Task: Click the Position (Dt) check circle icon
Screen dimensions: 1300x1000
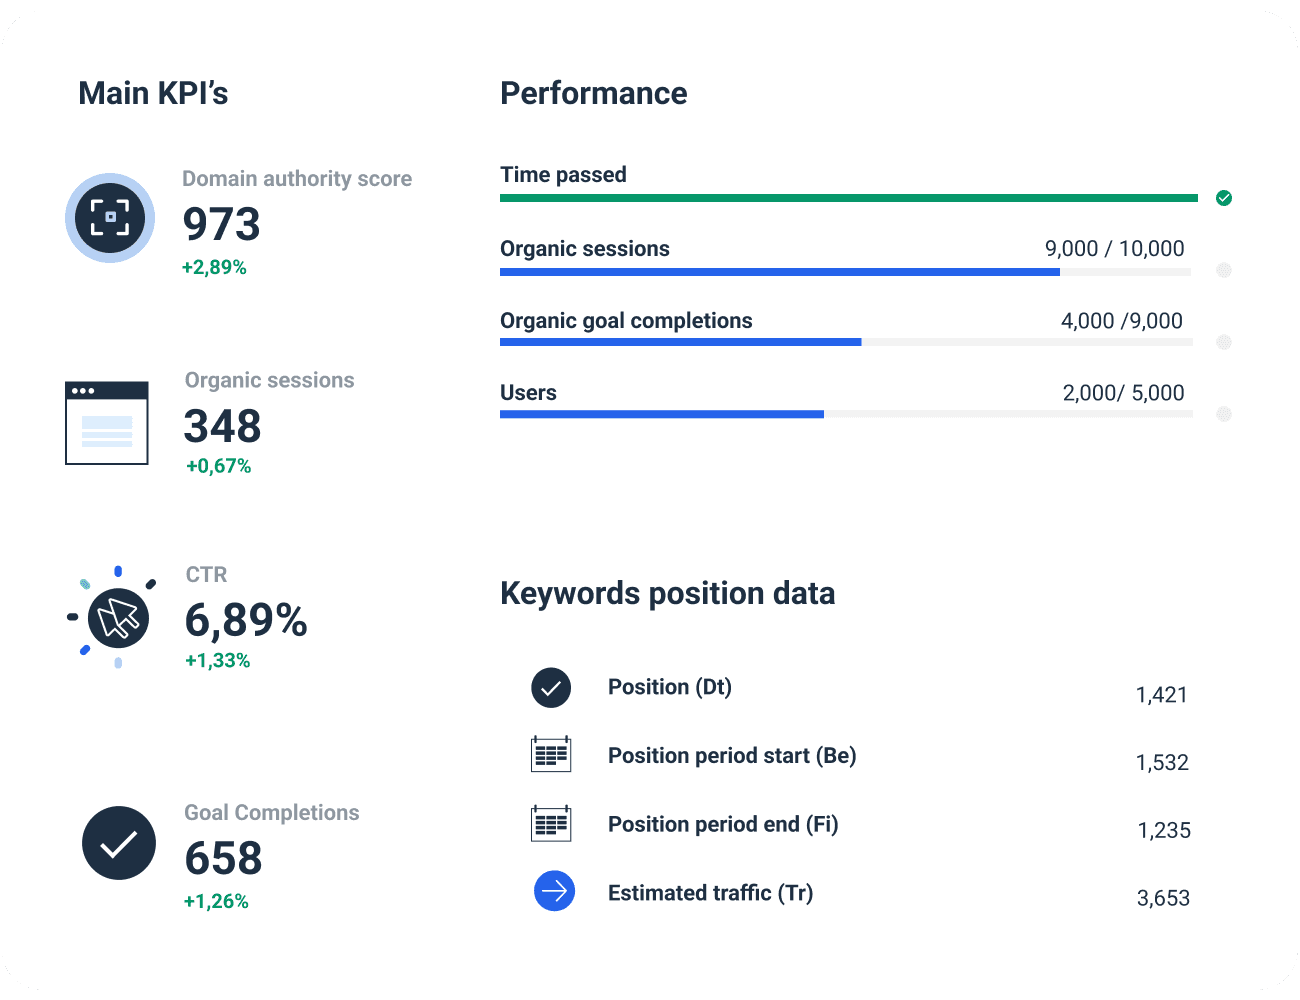Action: point(551,688)
